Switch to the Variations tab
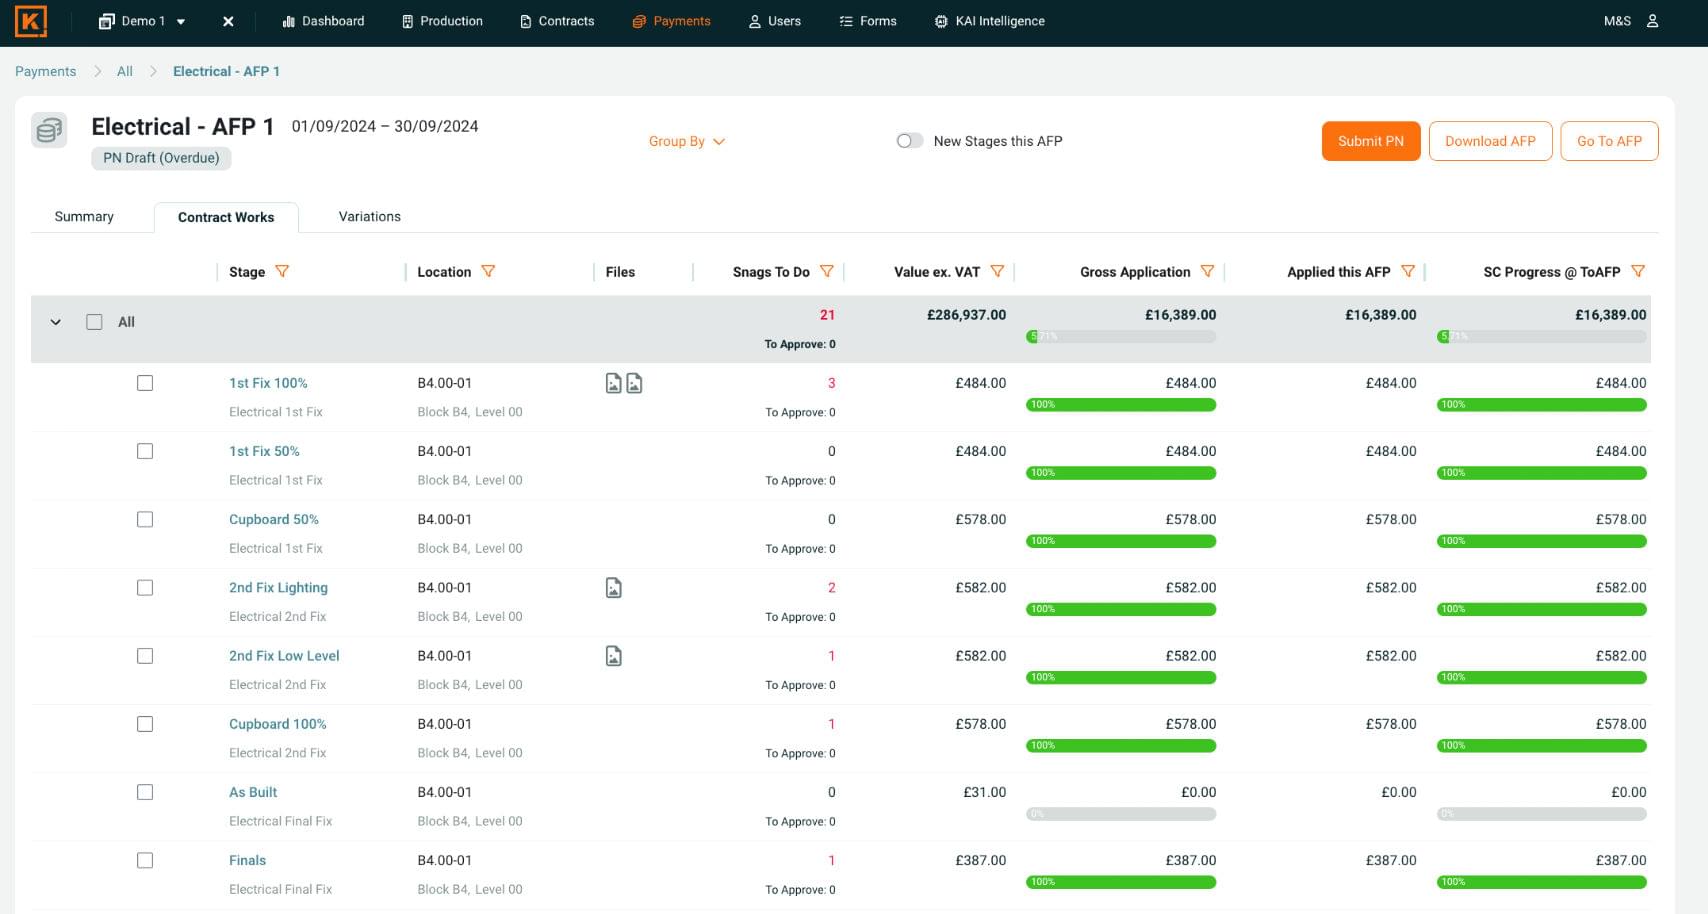Screen dimensions: 1708x914 point(369,216)
